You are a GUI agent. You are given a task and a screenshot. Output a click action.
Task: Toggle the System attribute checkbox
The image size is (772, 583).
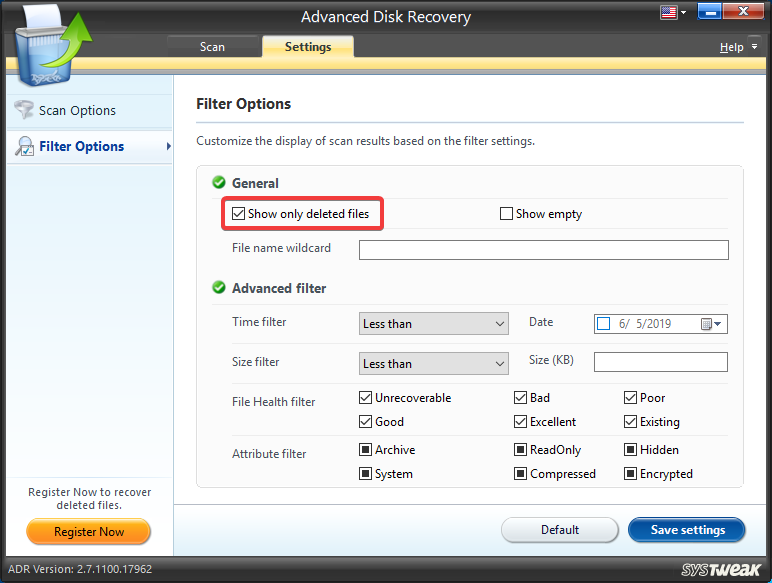click(365, 474)
